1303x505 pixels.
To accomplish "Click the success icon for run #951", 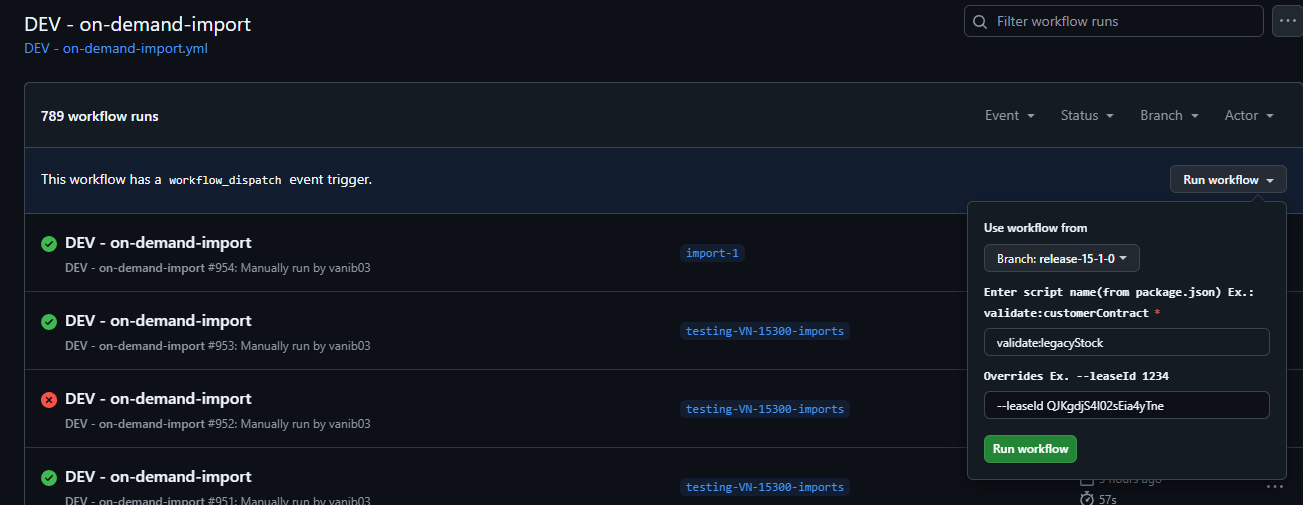I will click(48, 477).
